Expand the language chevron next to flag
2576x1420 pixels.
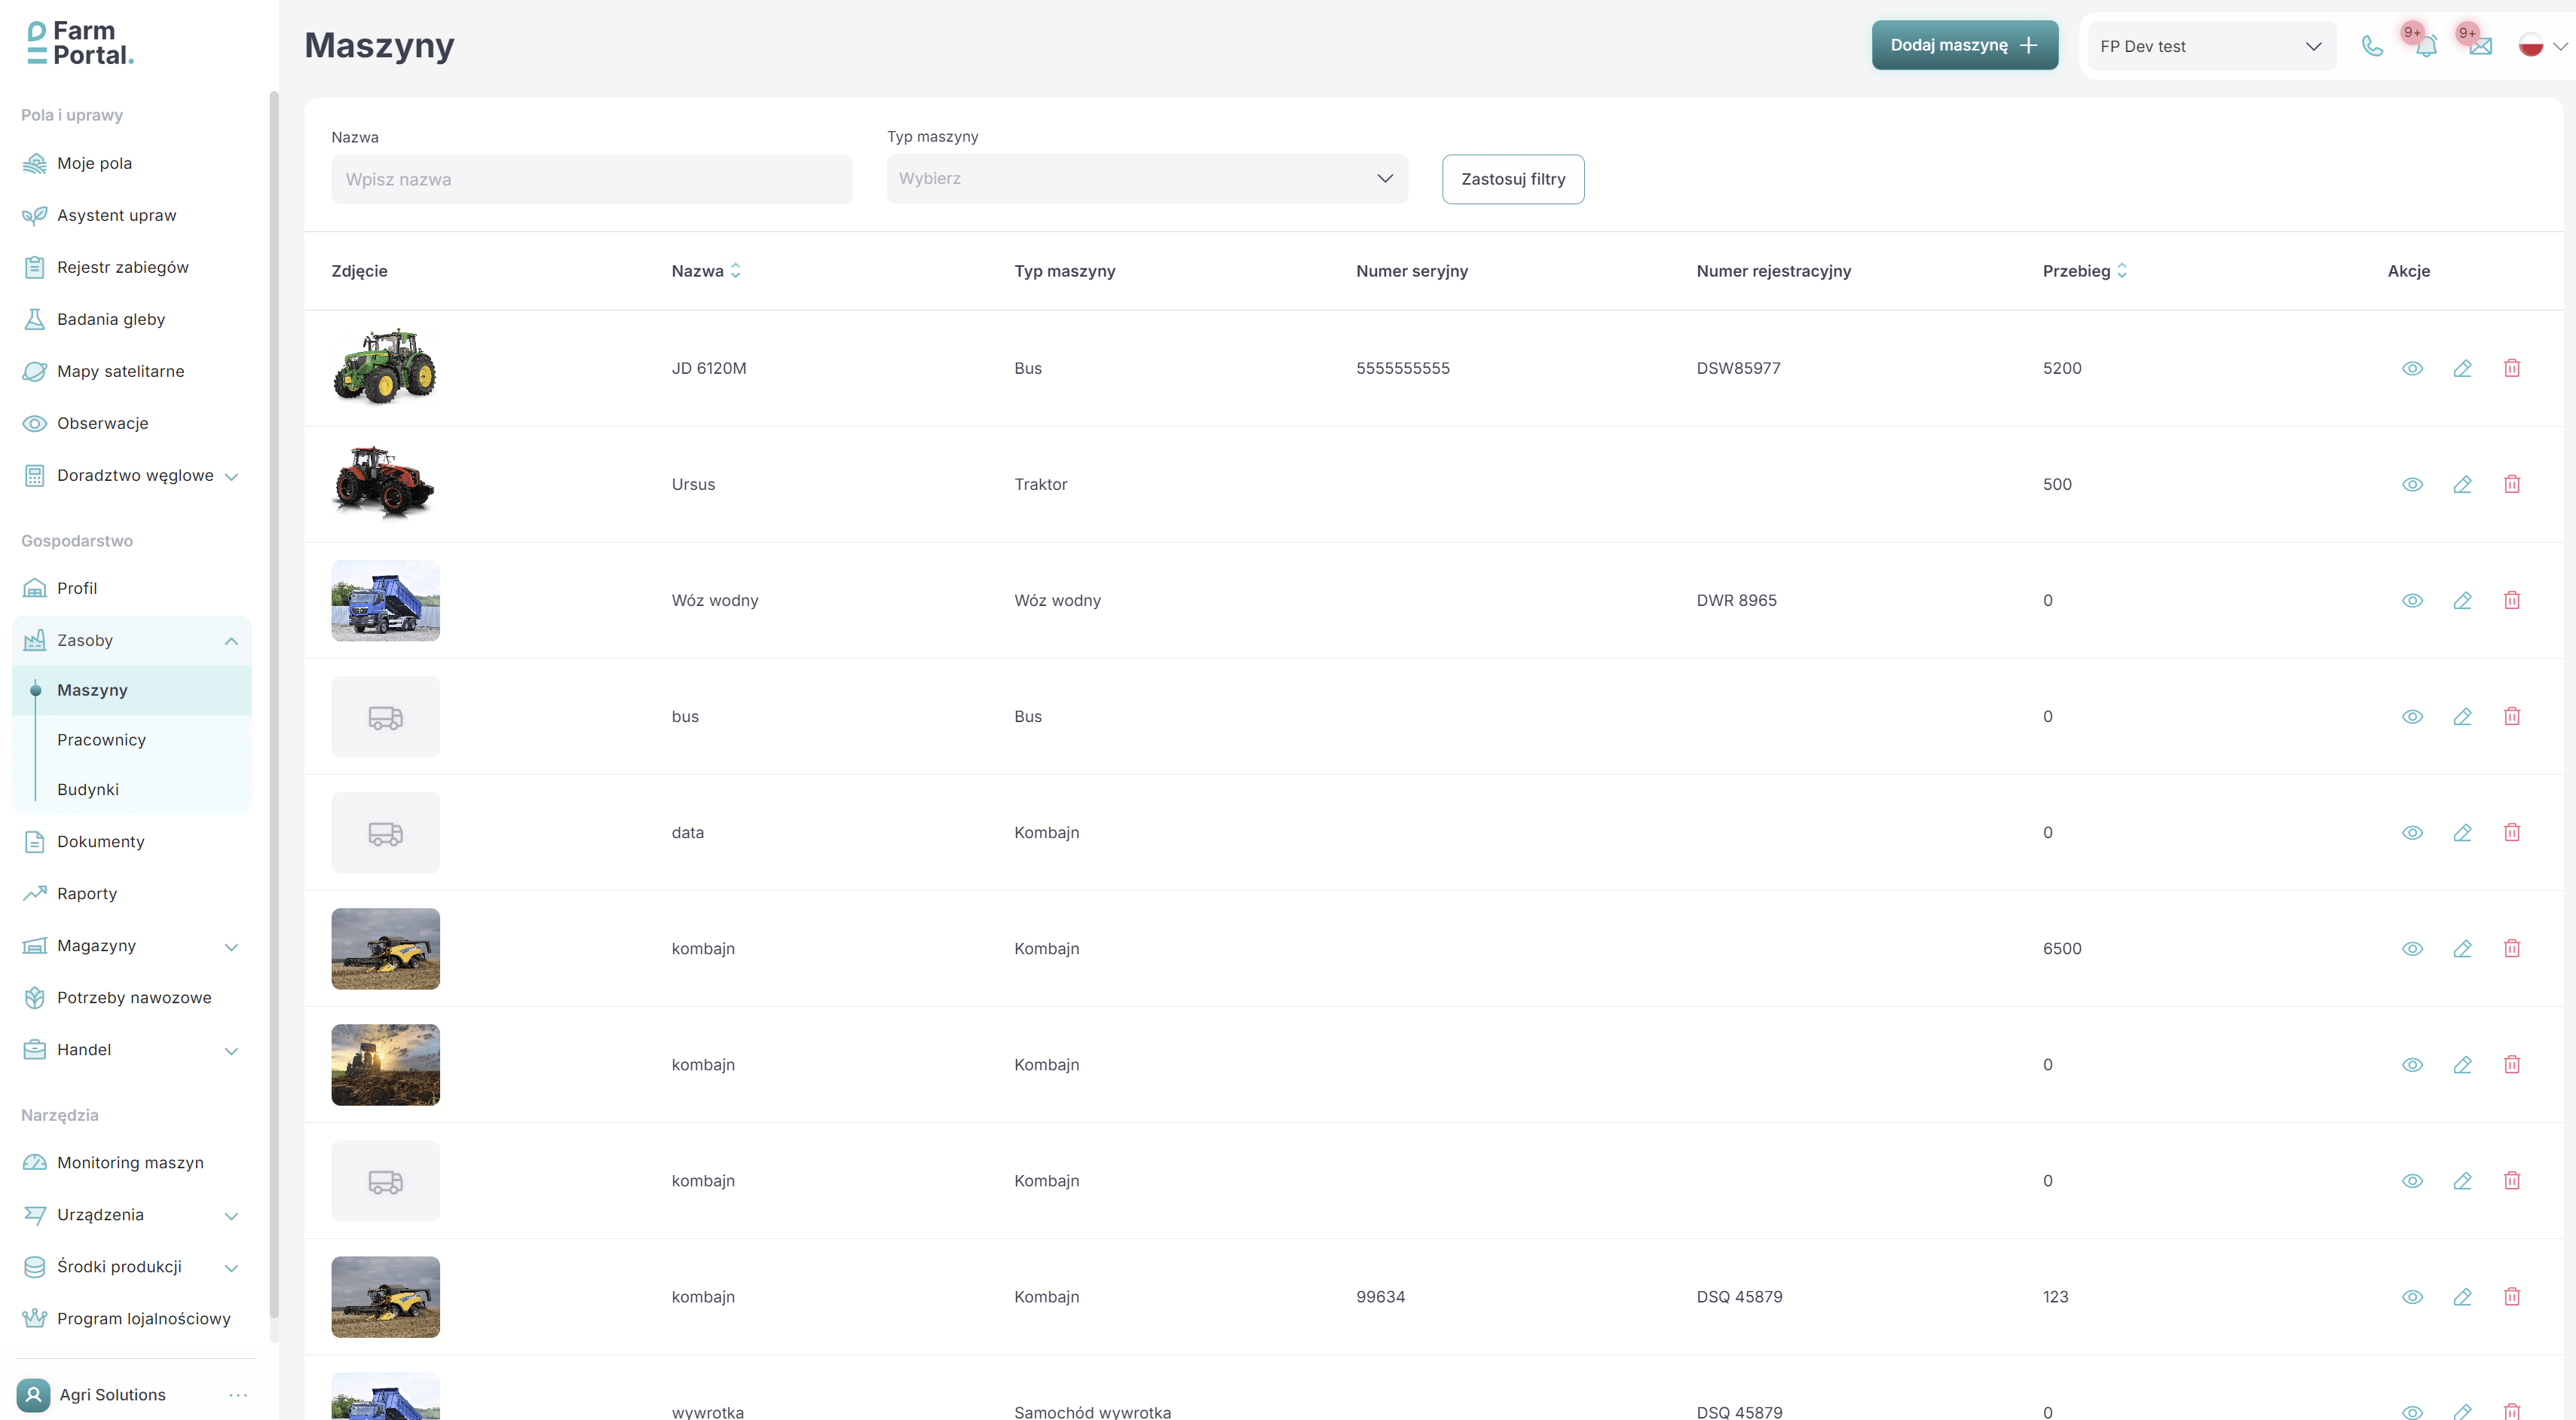(x=2560, y=46)
